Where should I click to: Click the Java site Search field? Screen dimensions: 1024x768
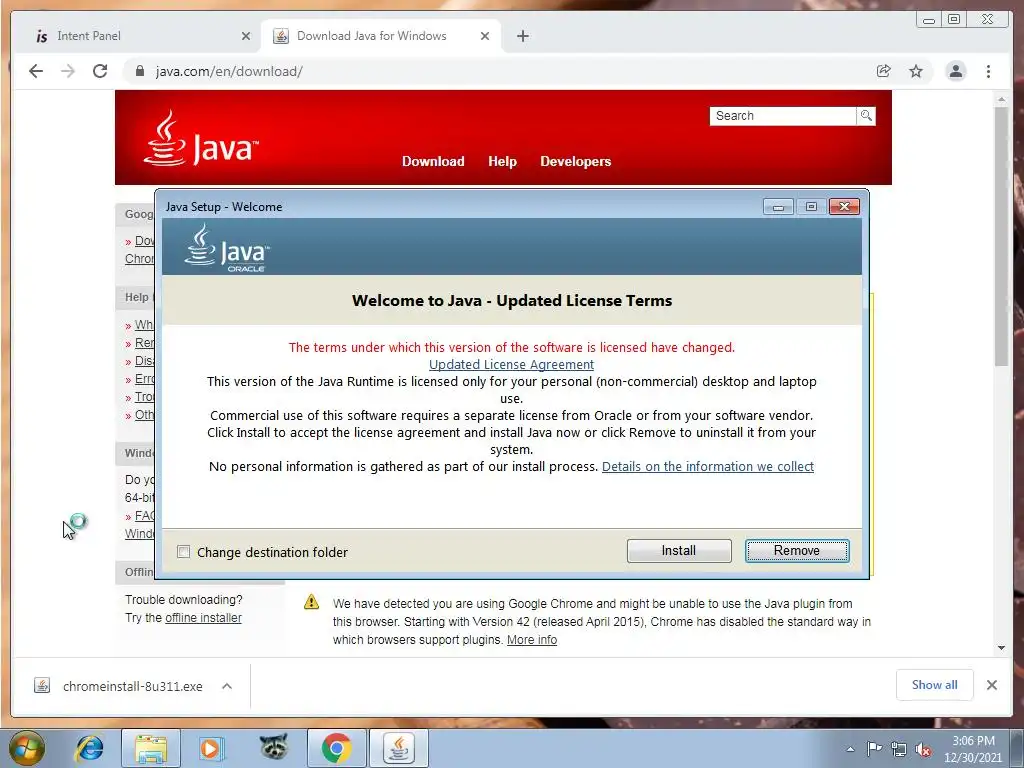[x=782, y=116]
